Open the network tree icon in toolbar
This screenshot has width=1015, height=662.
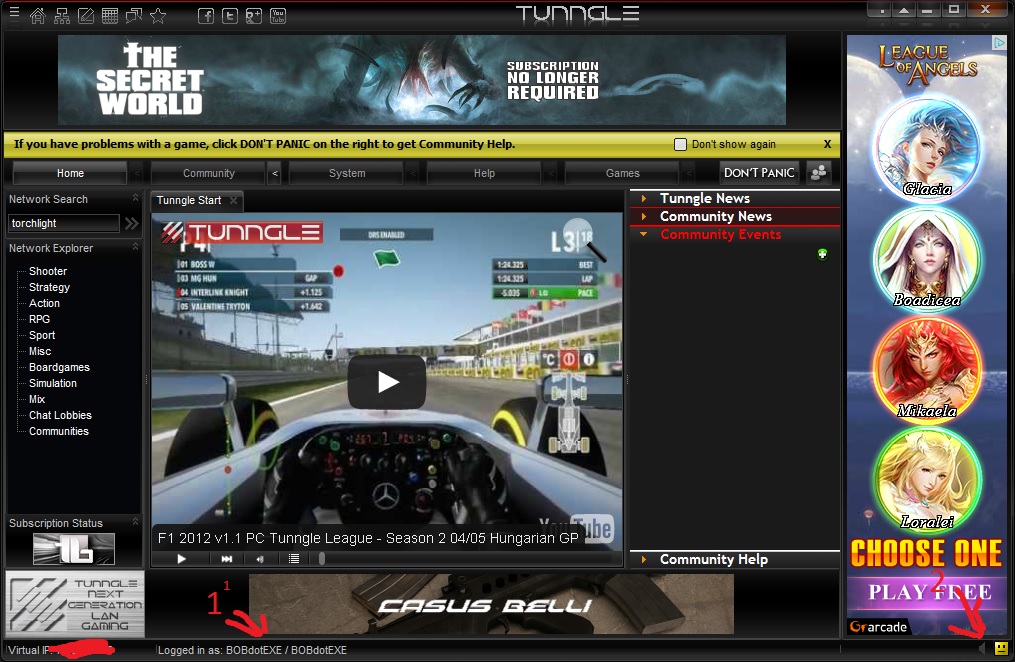62,16
